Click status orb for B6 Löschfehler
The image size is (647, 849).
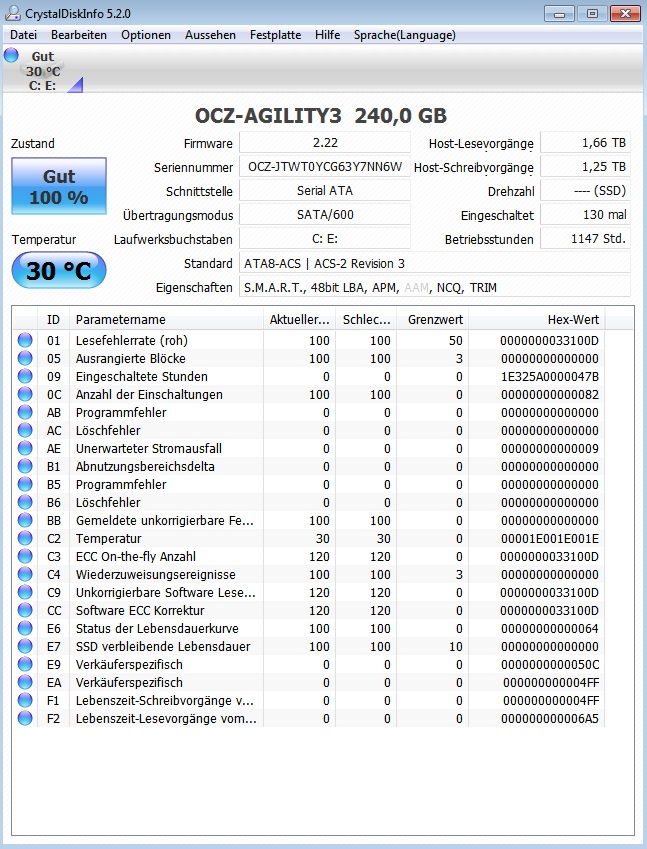[25, 502]
